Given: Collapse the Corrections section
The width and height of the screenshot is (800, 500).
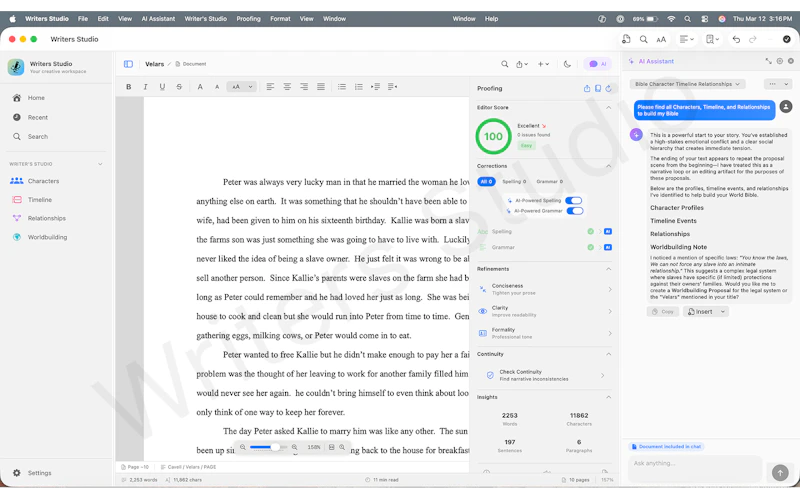Looking at the screenshot, I should click(x=608, y=166).
